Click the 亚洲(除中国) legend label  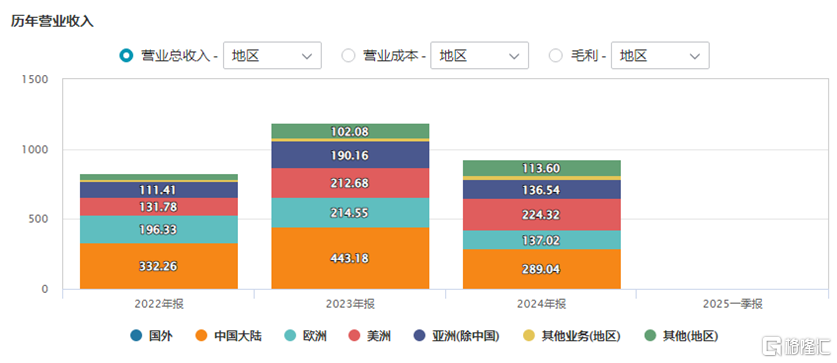(x=466, y=336)
